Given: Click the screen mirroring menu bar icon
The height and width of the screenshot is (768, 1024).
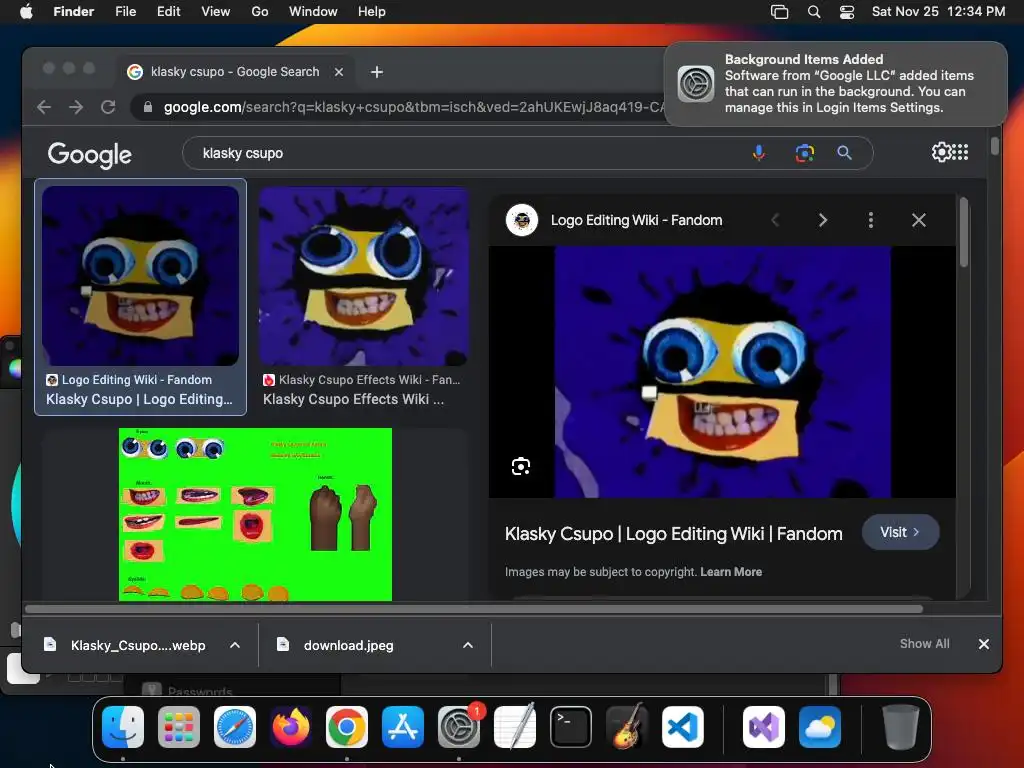Looking at the screenshot, I should tap(779, 11).
